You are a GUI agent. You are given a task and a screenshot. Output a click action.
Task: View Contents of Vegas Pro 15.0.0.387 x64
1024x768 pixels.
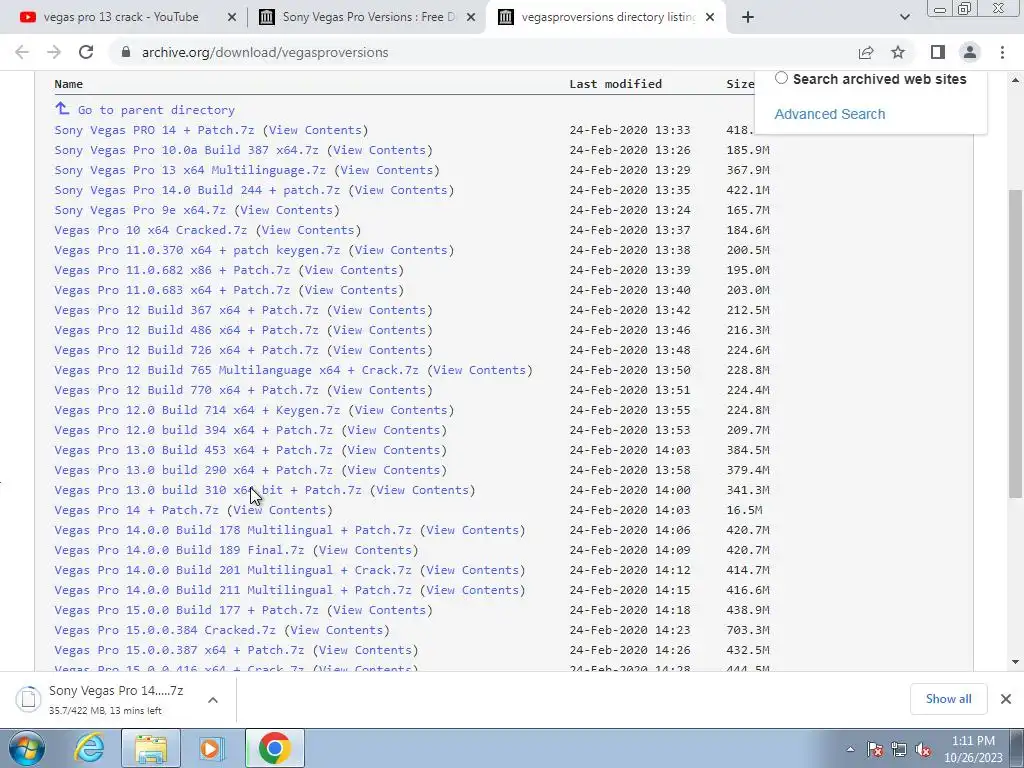(365, 650)
